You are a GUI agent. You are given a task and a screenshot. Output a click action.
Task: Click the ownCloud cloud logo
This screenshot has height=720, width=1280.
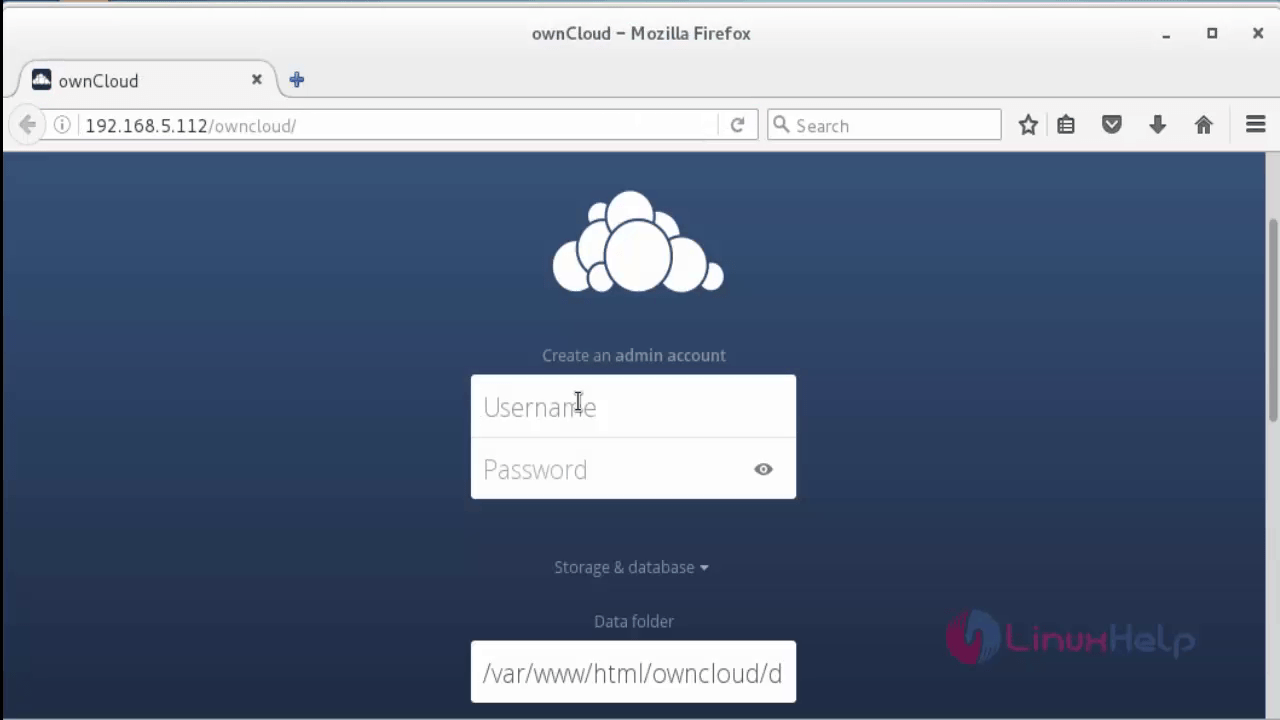[x=638, y=241]
